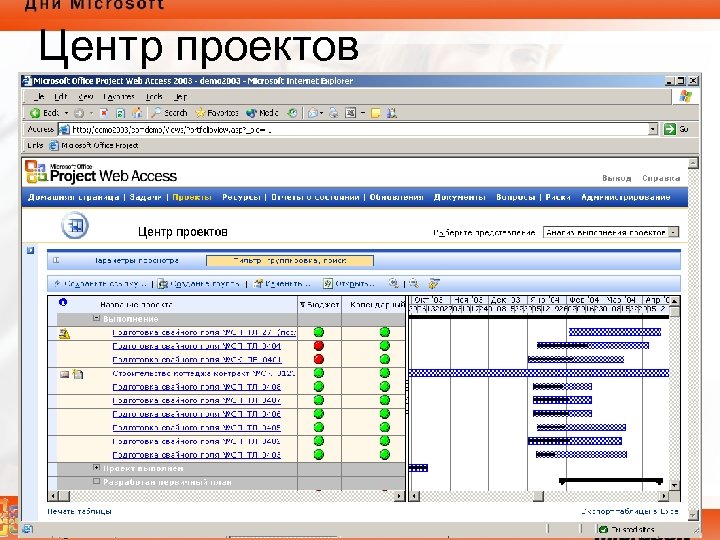Click the 'Печать таблицы' link
720x540 pixels.
pyautogui.click(x=79, y=511)
